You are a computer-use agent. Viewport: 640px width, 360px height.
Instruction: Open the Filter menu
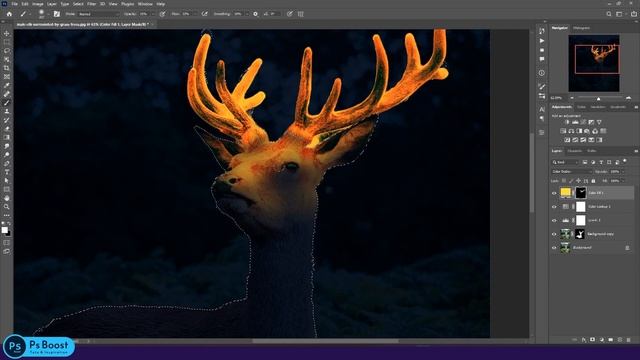click(91, 4)
